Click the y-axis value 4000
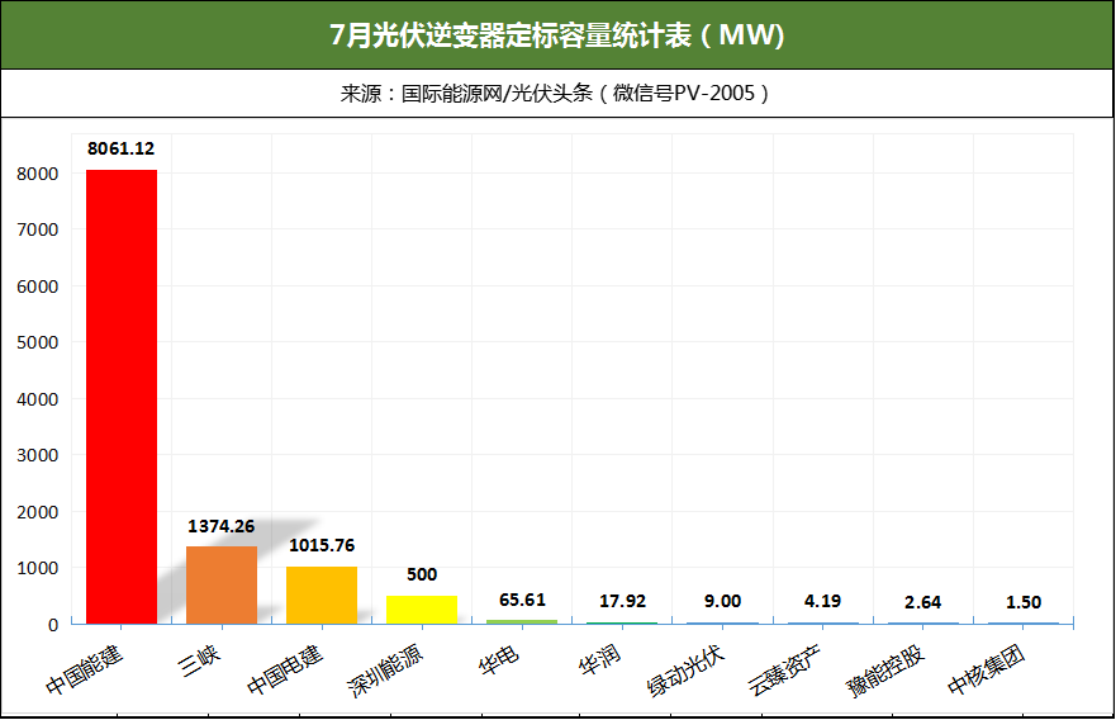This screenshot has height=720, width=1116. click(38, 399)
